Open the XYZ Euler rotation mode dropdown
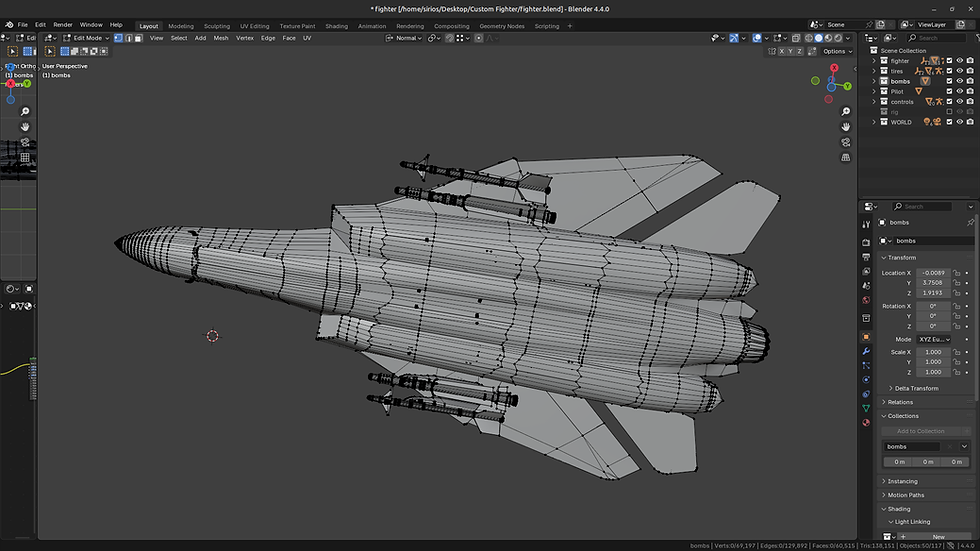 [934, 339]
